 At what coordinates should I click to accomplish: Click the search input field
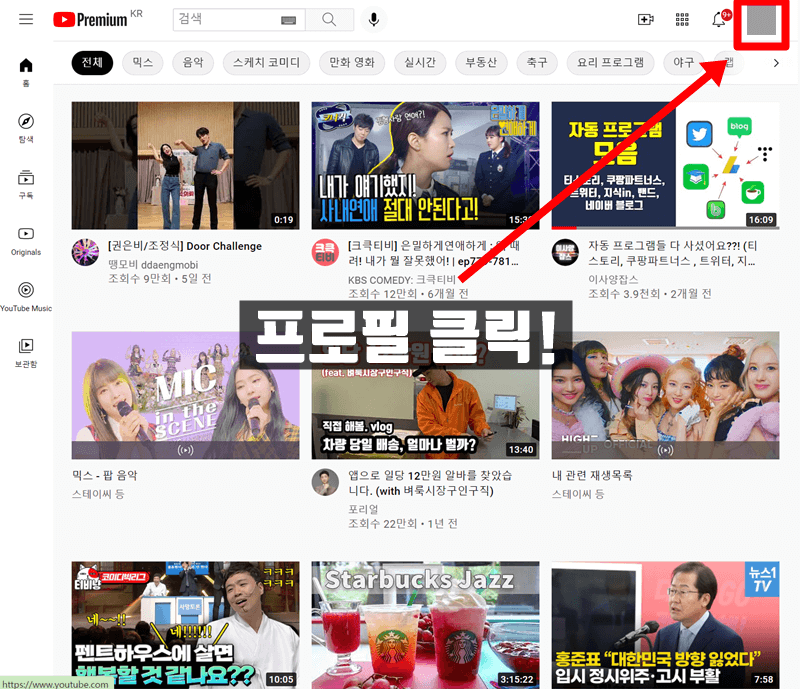[239, 19]
